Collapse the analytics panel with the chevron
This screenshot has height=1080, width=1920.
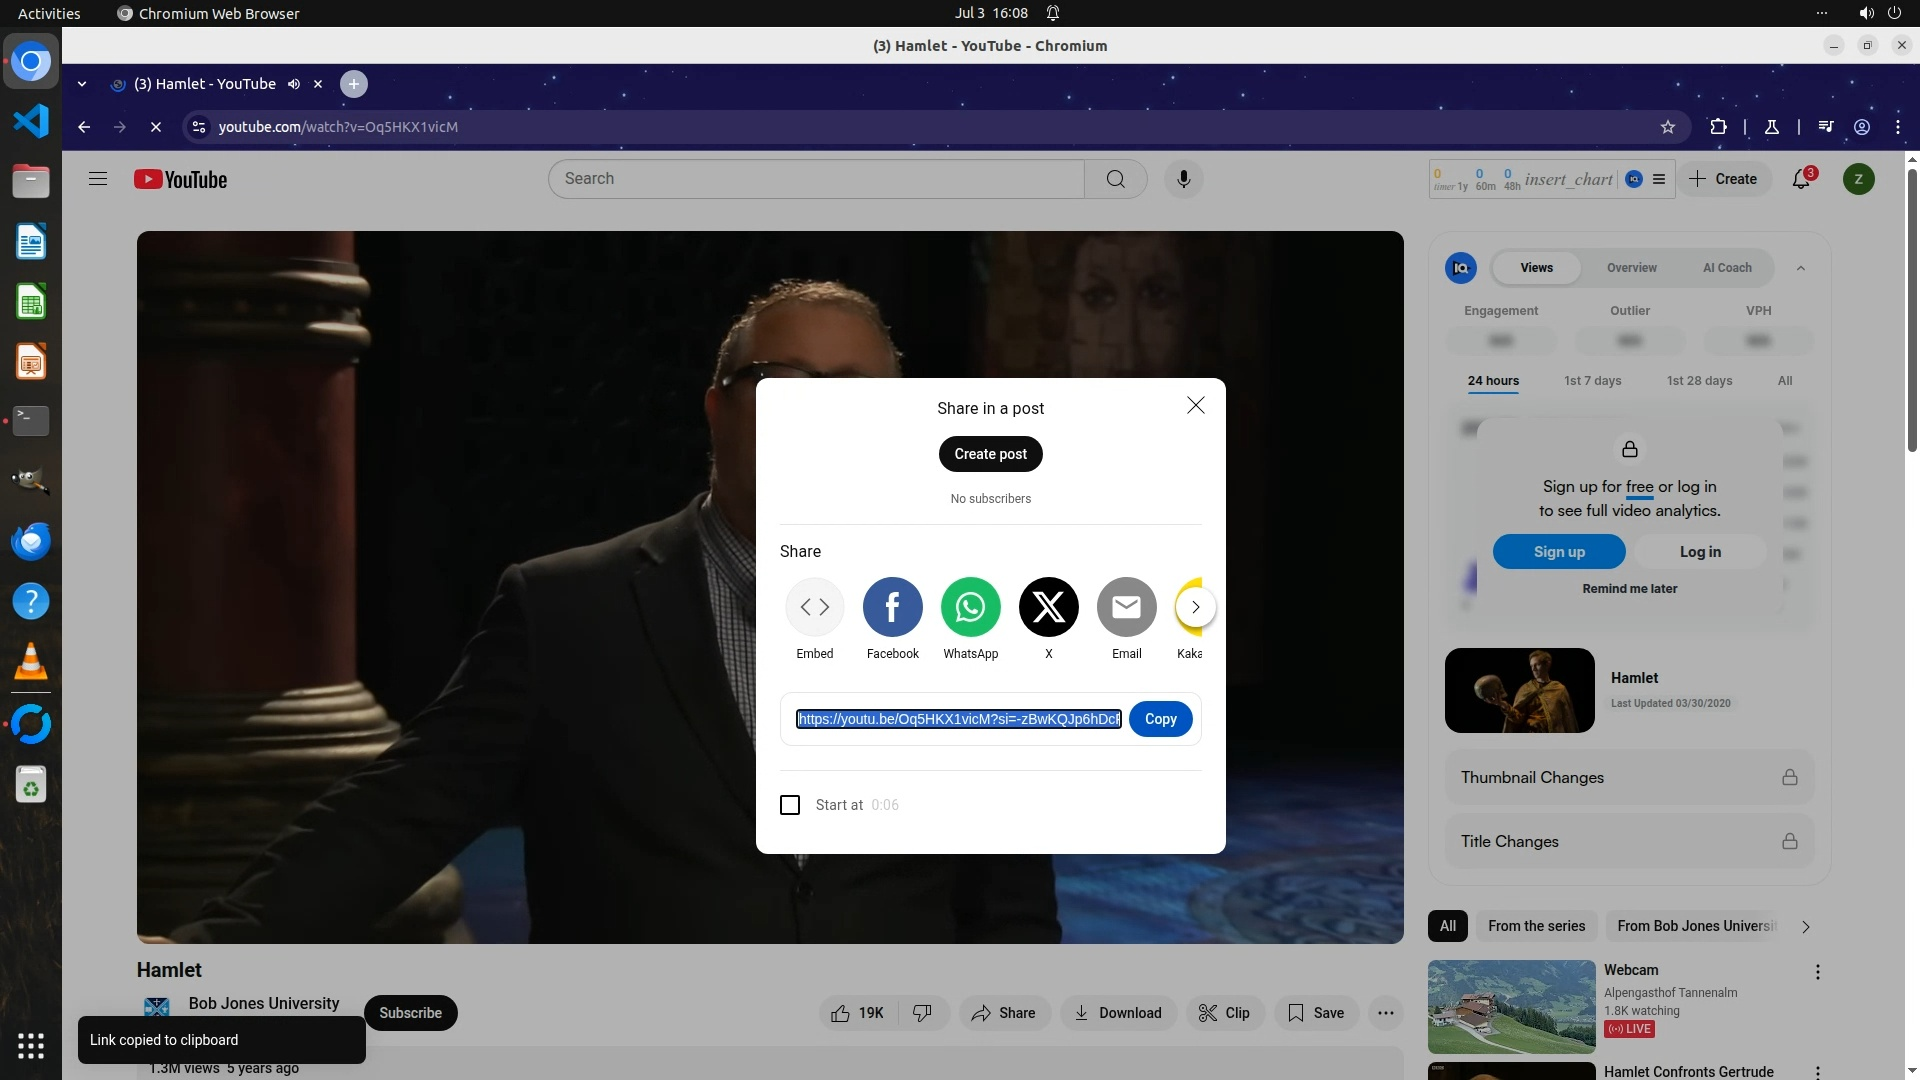pyautogui.click(x=1800, y=268)
